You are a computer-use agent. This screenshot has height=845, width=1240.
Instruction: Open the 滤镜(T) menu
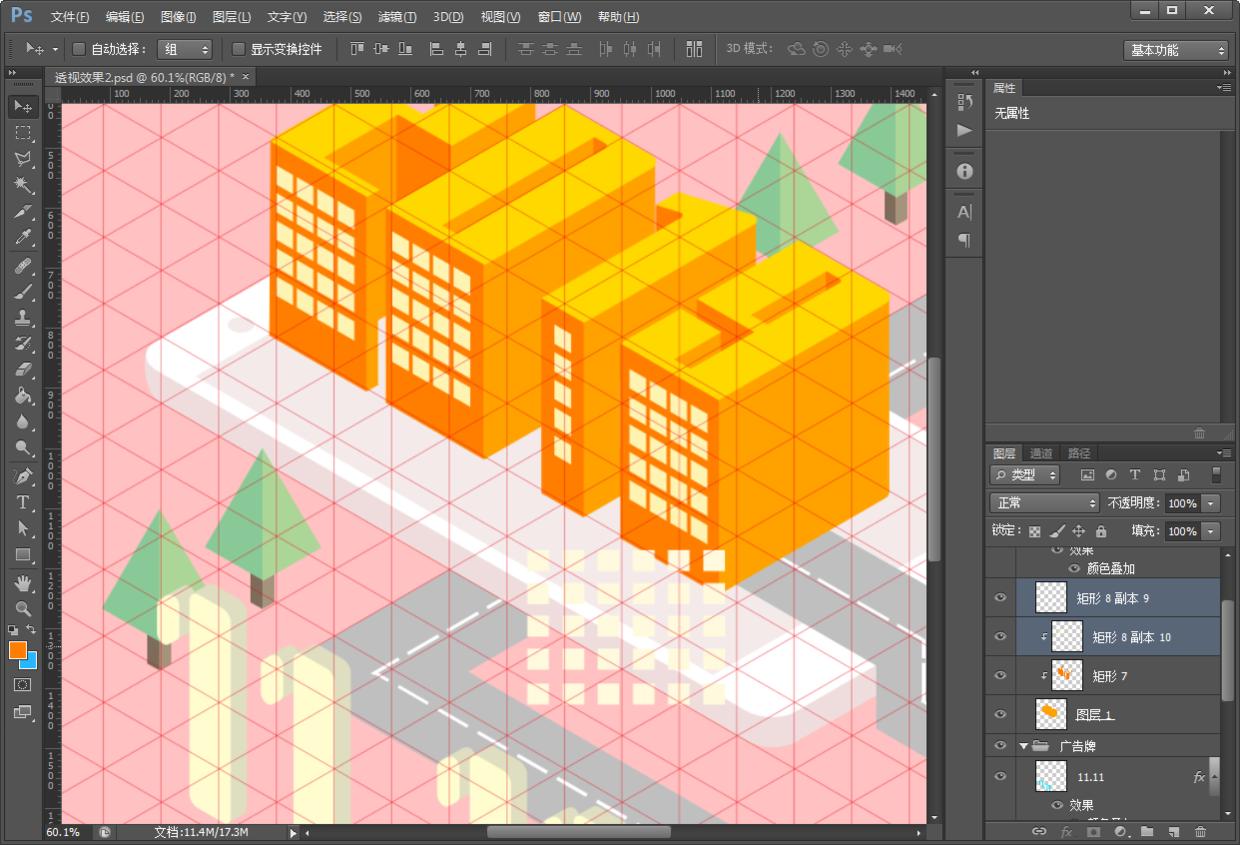click(397, 17)
